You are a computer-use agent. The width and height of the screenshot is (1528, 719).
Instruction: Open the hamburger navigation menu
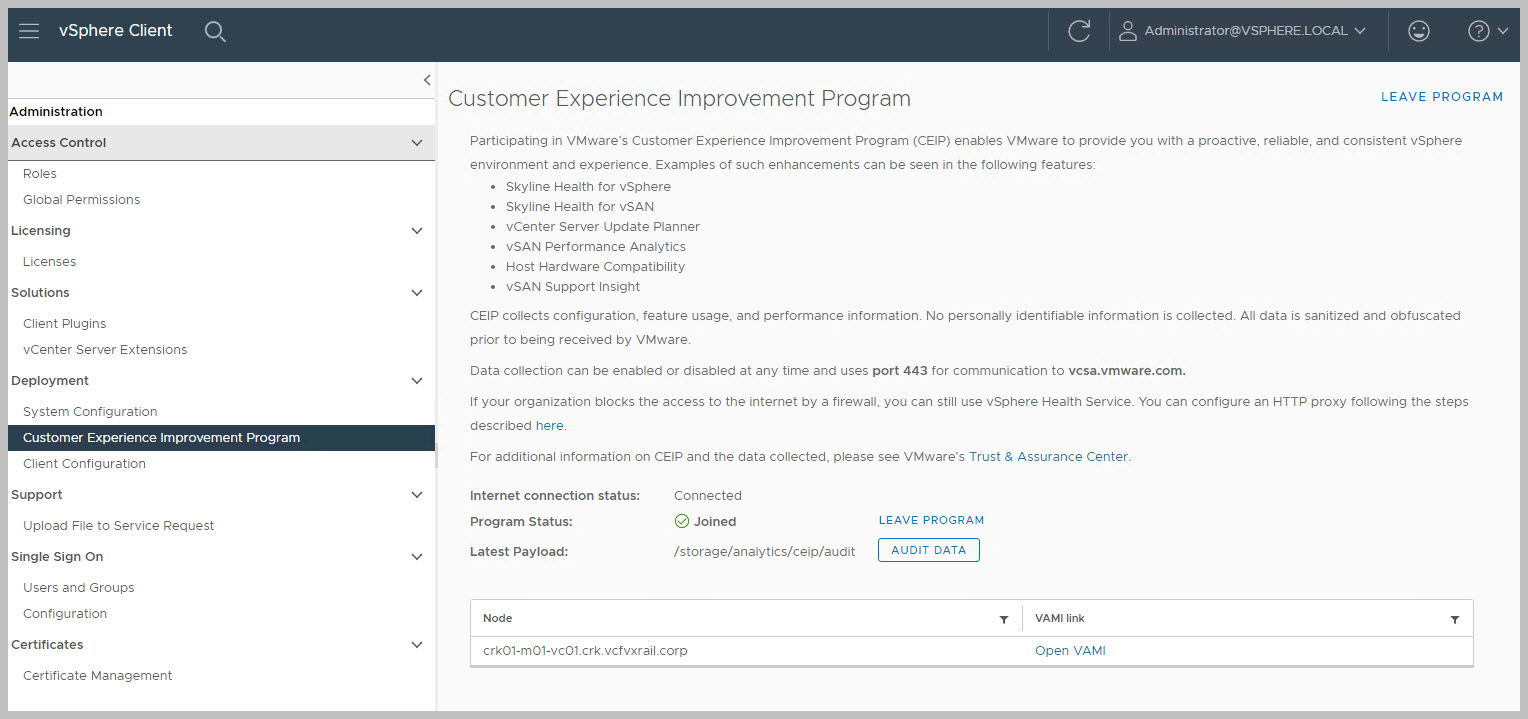point(29,31)
